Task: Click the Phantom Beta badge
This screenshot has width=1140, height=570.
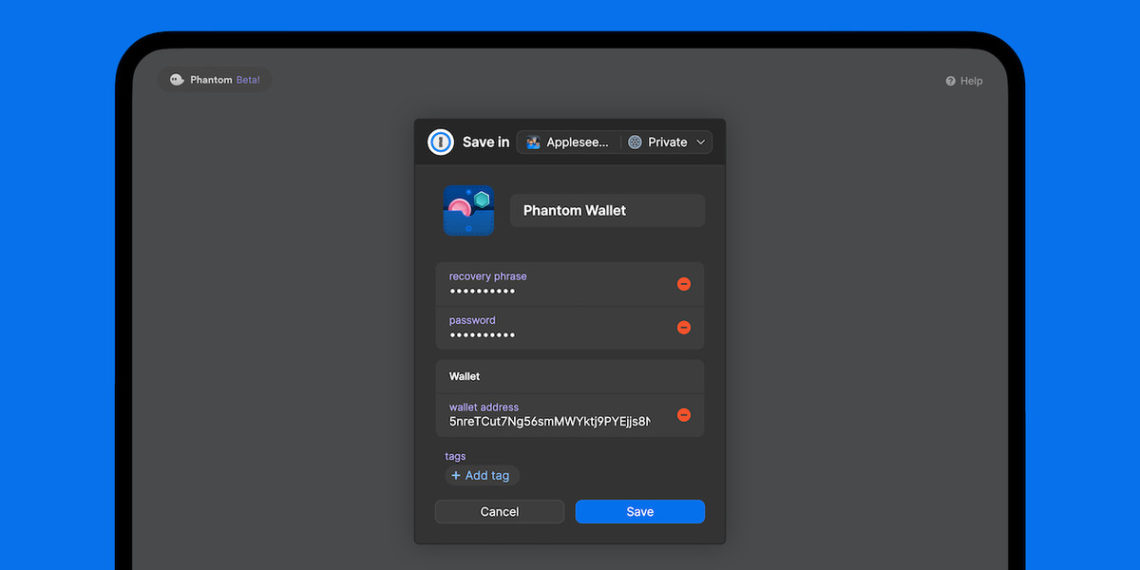Action: click(x=214, y=80)
